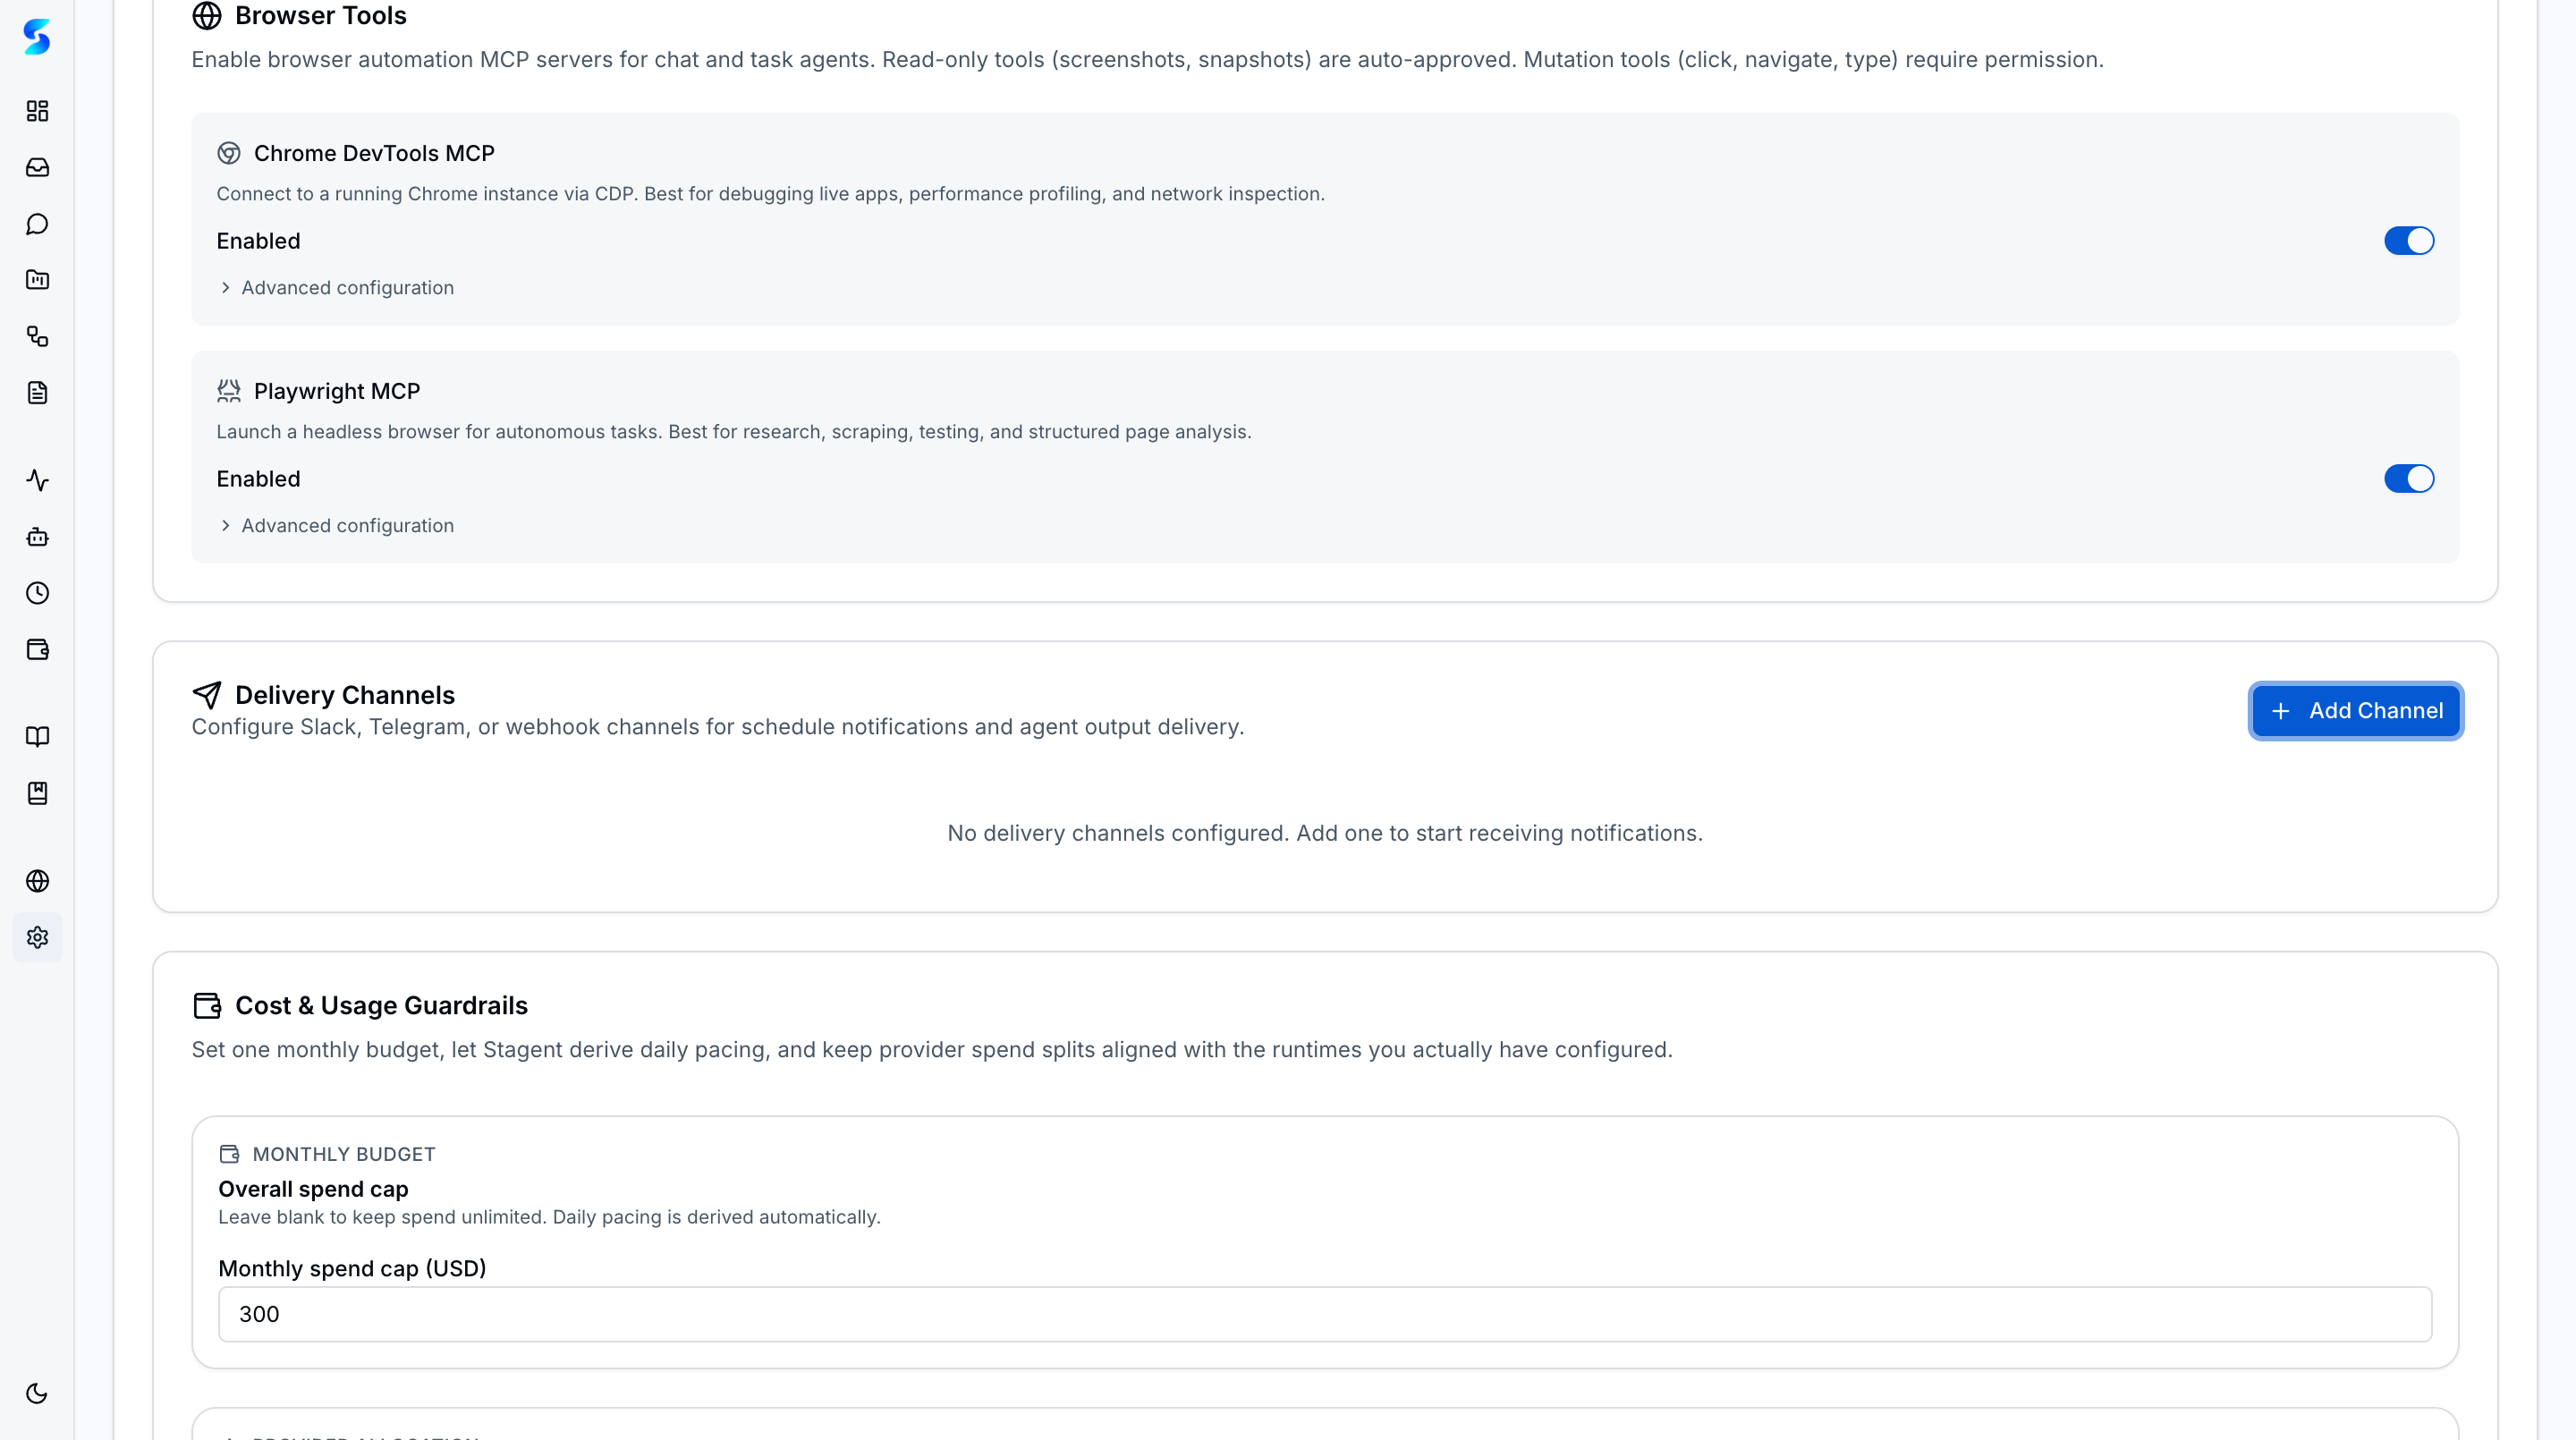Open the dashboard grid view
The image size is (2576, 1440).
(x=37, y=111)
